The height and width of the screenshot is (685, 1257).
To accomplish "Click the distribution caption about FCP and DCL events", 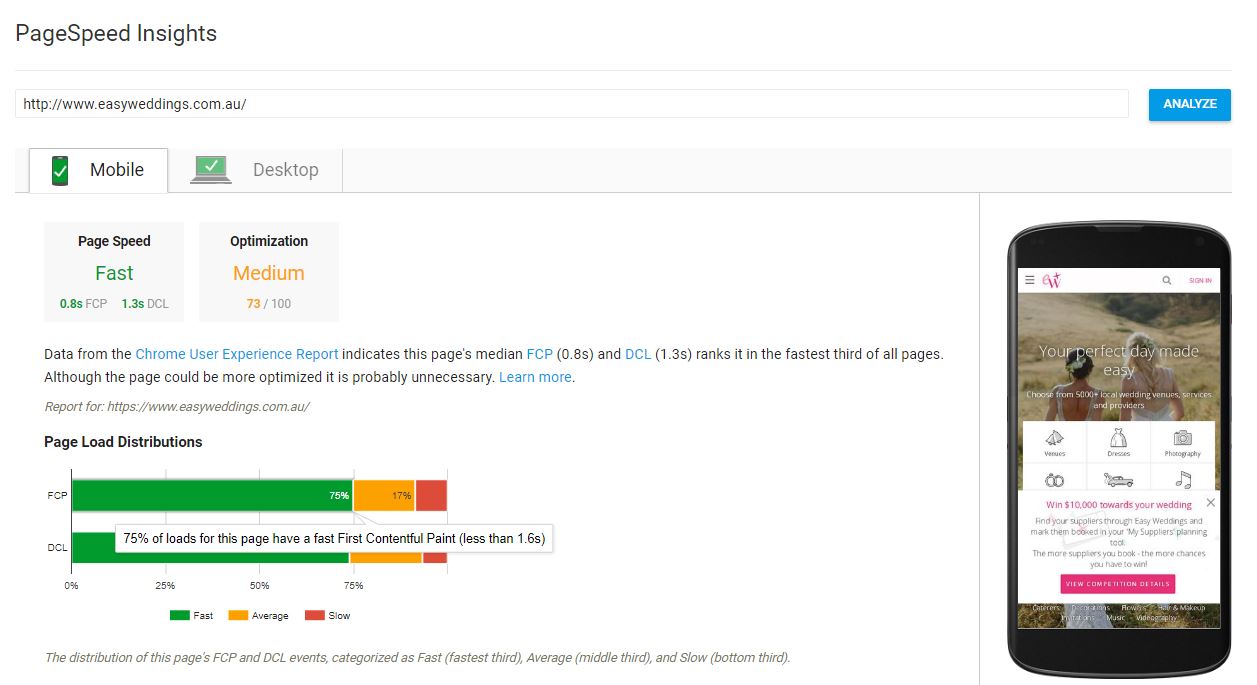I will 417,658.
